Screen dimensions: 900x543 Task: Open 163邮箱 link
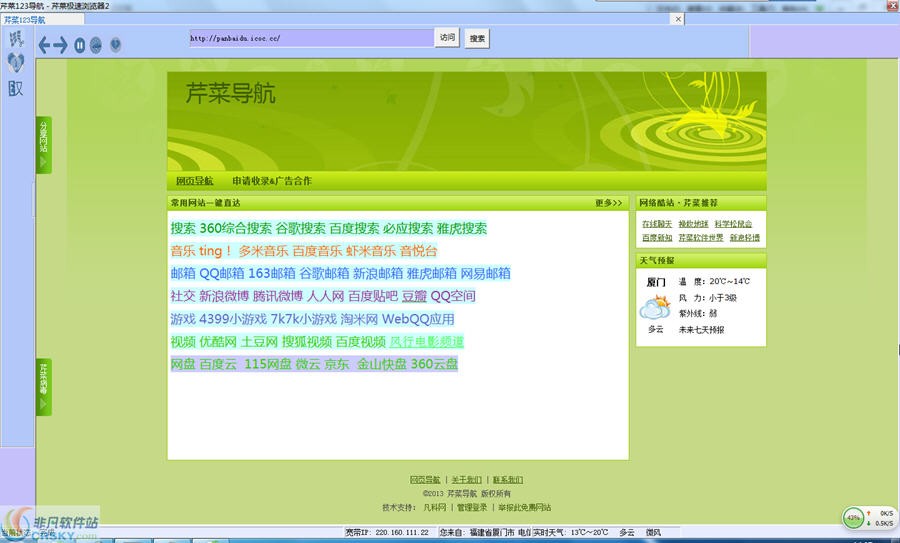272,273
